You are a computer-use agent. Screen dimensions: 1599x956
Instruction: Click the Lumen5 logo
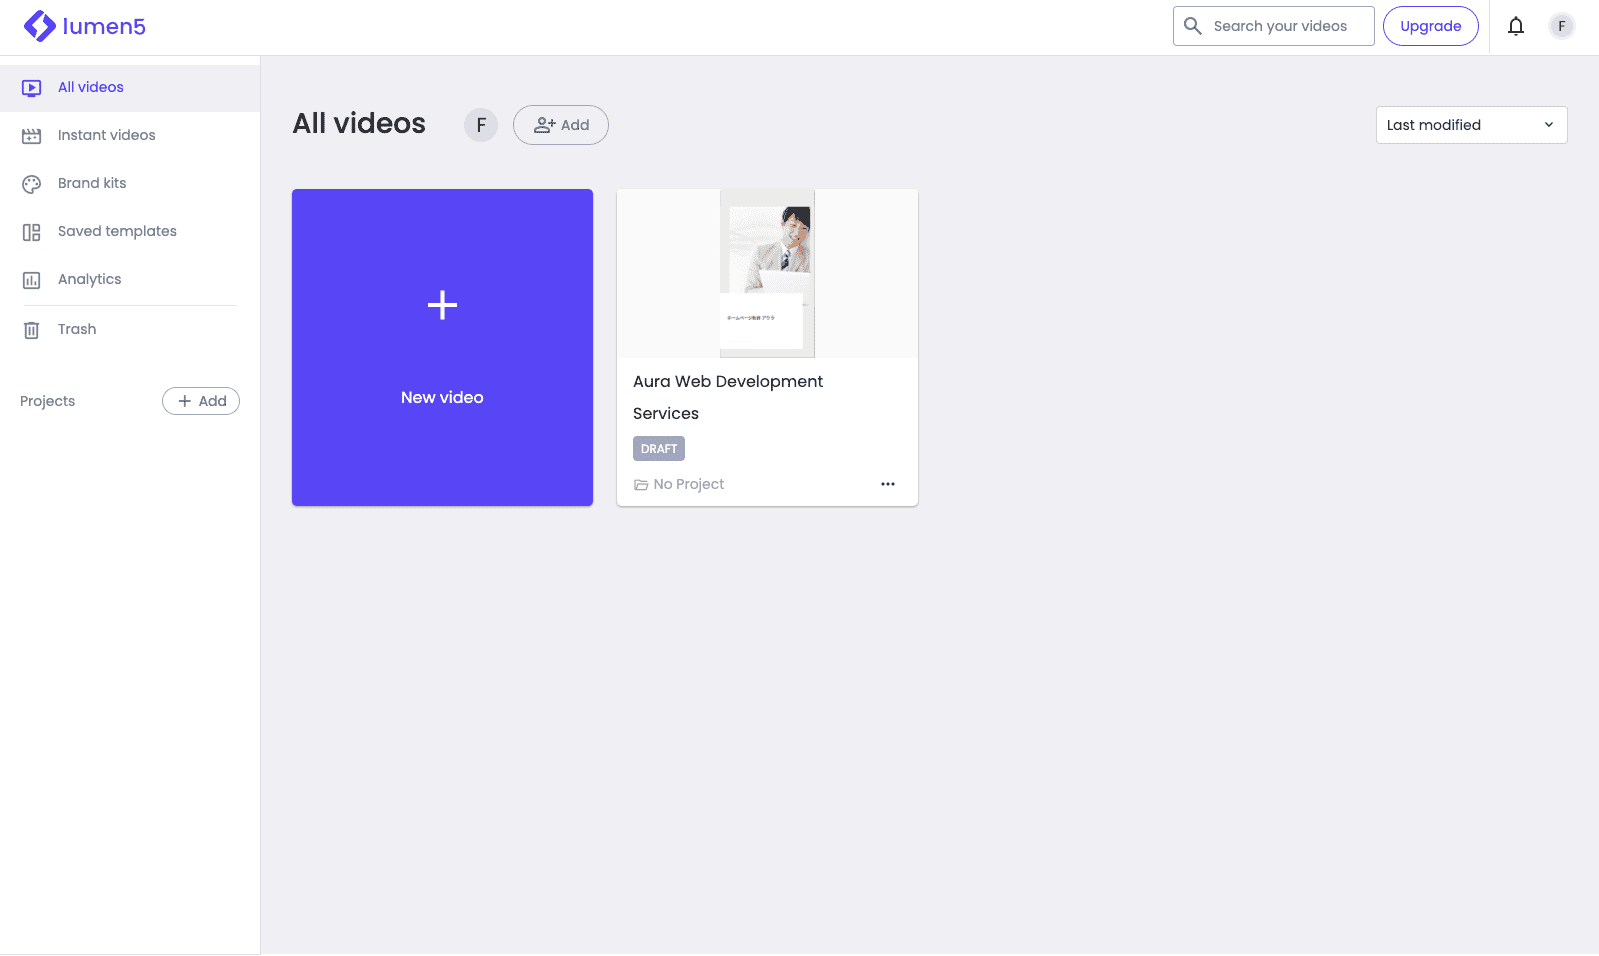tap(84, 26)
